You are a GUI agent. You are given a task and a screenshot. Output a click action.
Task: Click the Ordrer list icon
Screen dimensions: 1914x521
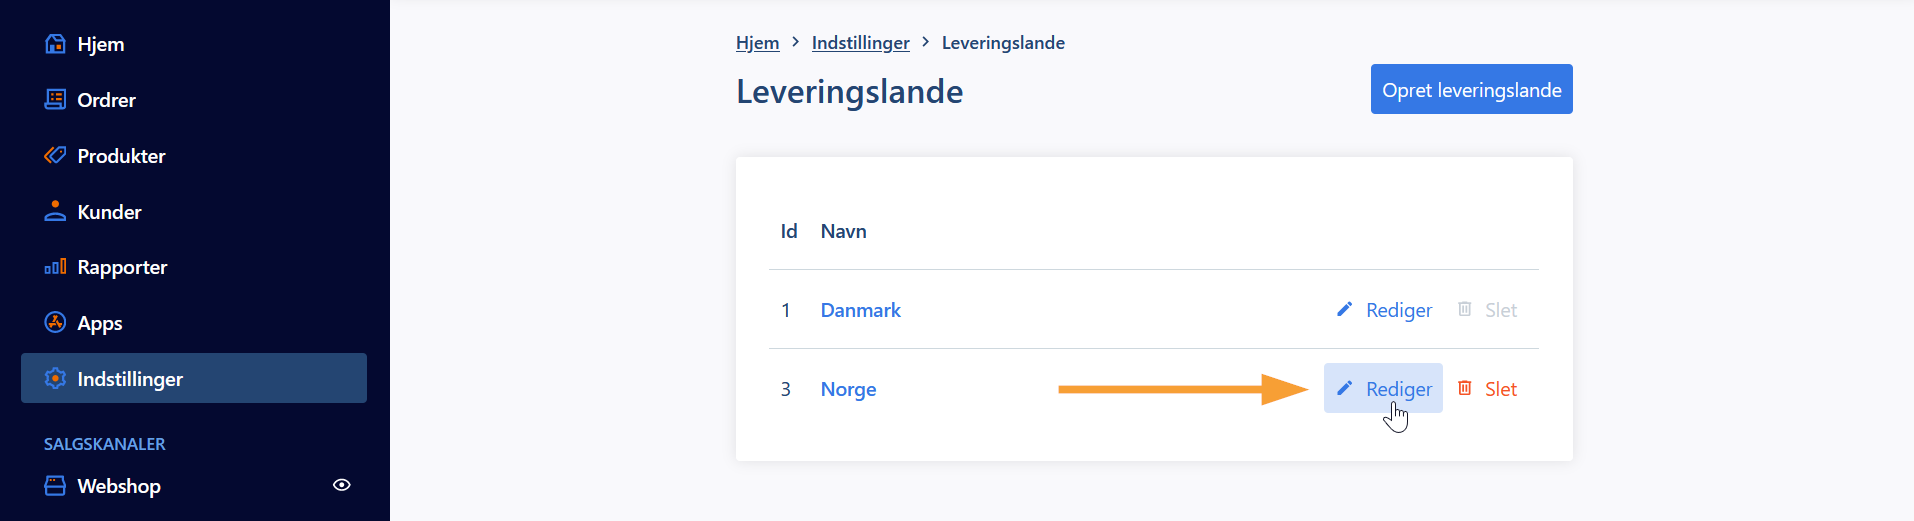(55, 99)
